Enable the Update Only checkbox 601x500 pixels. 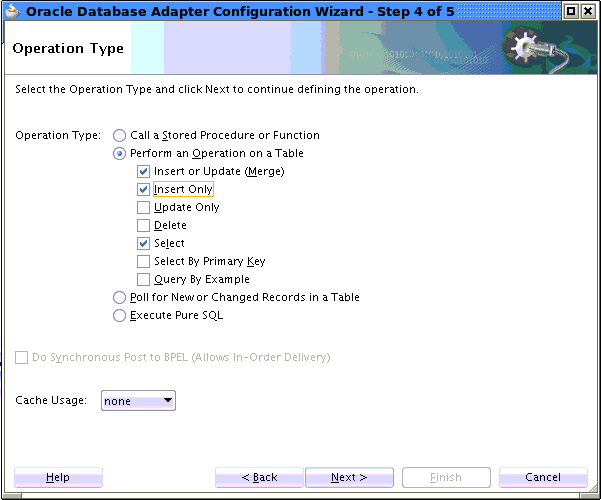point(143,207)
